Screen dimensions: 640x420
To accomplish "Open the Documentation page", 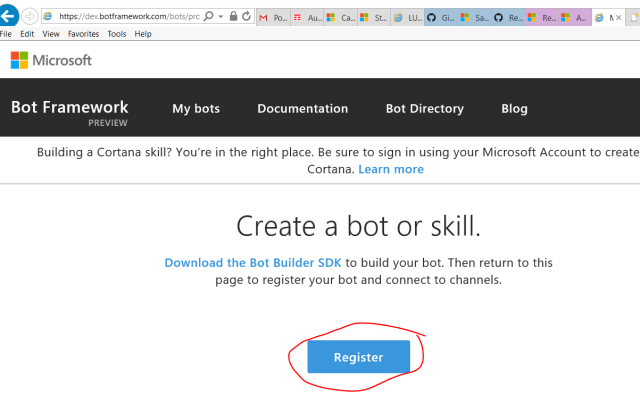I will pos(302,109).
